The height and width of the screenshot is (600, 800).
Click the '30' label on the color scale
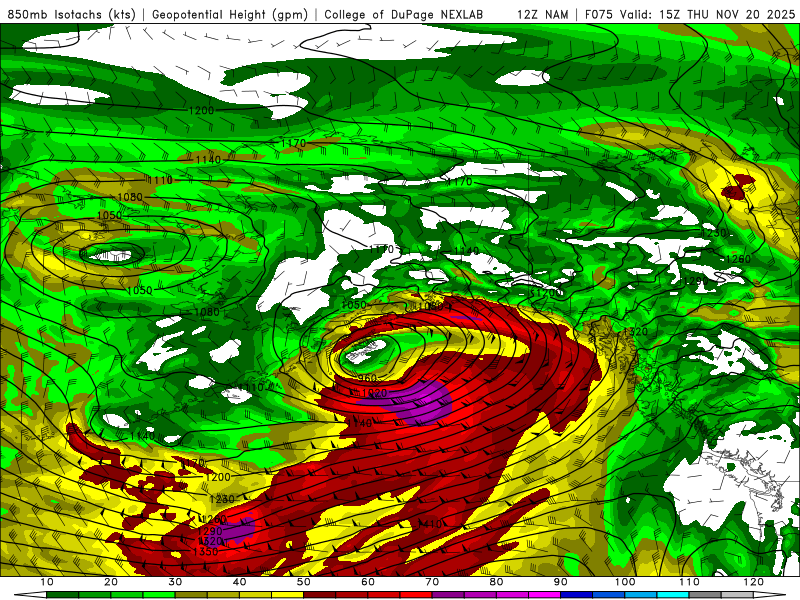175,582
